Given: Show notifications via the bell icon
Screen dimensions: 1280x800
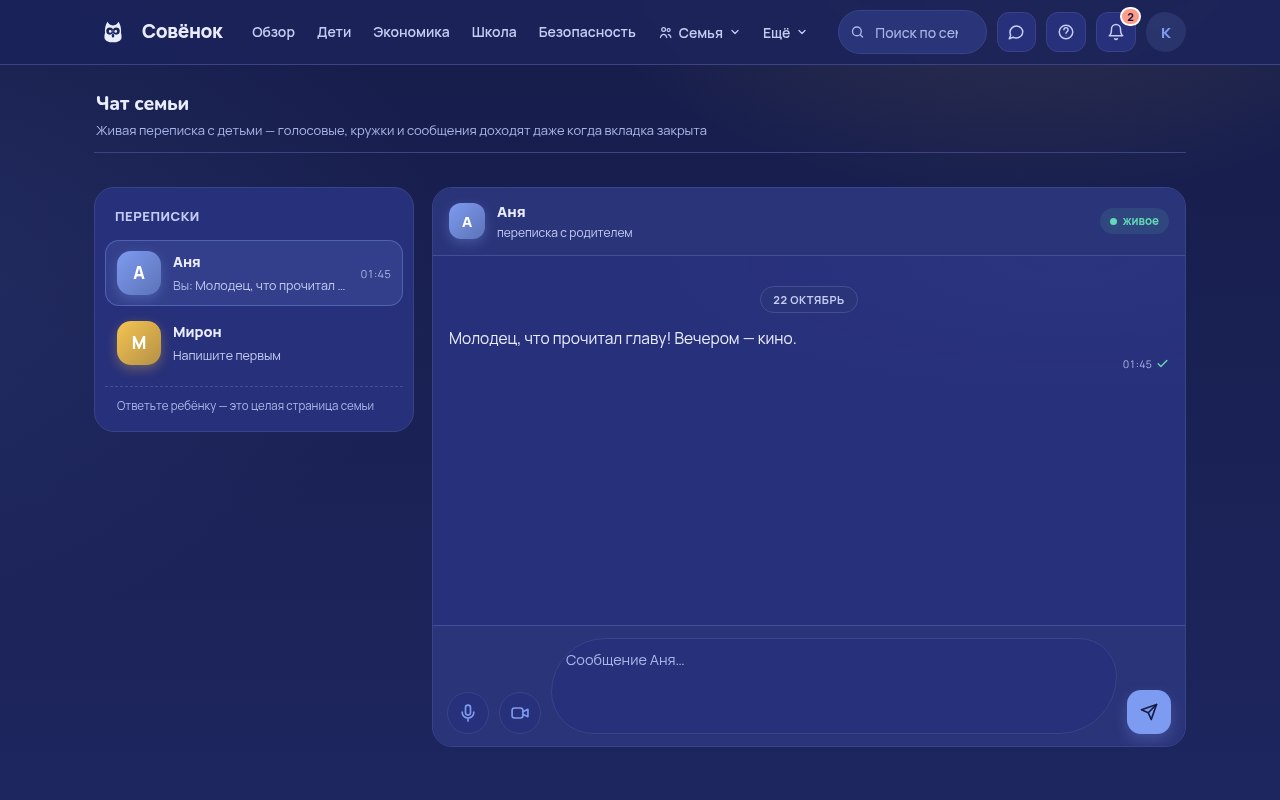Looking at the screenshot, I should [x=1116, y=32].
